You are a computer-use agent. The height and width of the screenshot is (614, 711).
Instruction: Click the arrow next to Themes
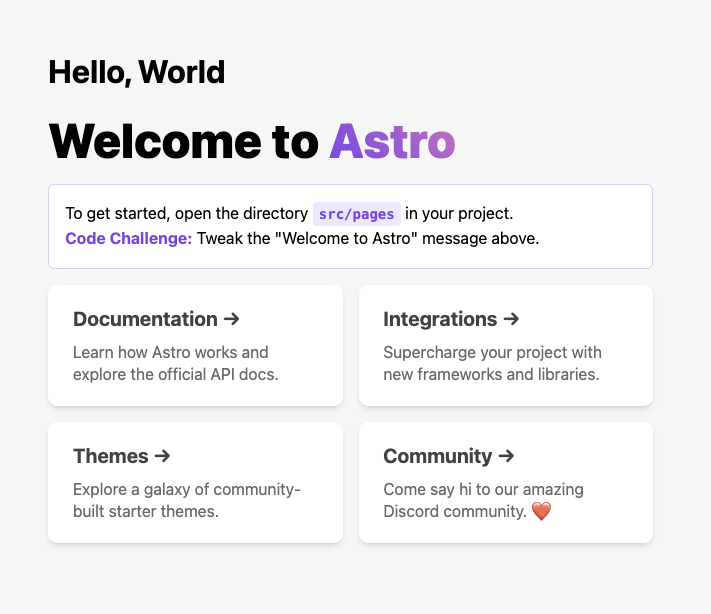[162, 456]
